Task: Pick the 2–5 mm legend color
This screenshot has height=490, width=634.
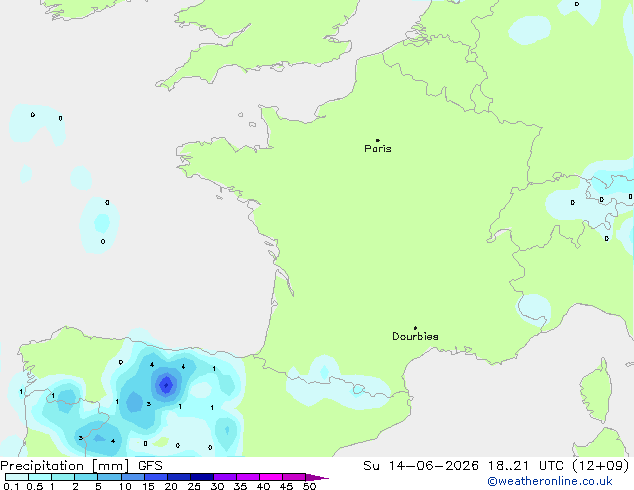Action: (86, 477)
